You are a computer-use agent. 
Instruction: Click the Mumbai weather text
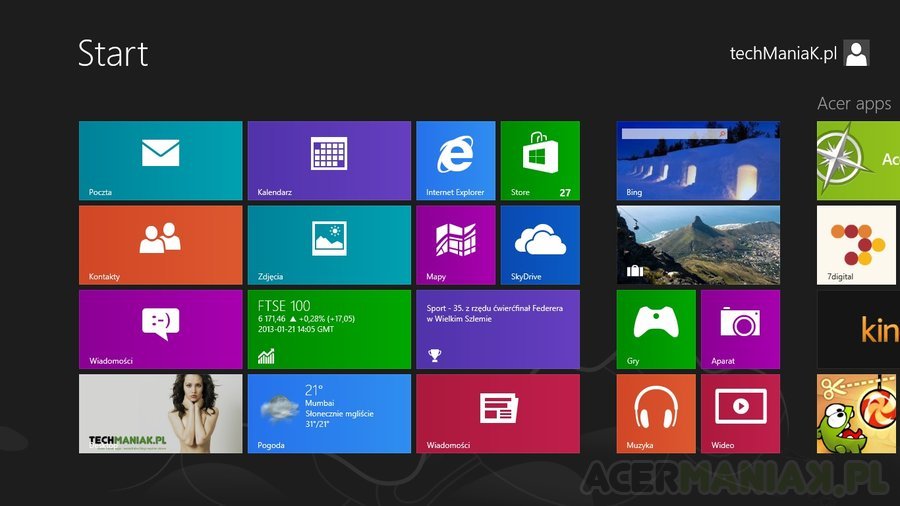coord(320,403)
